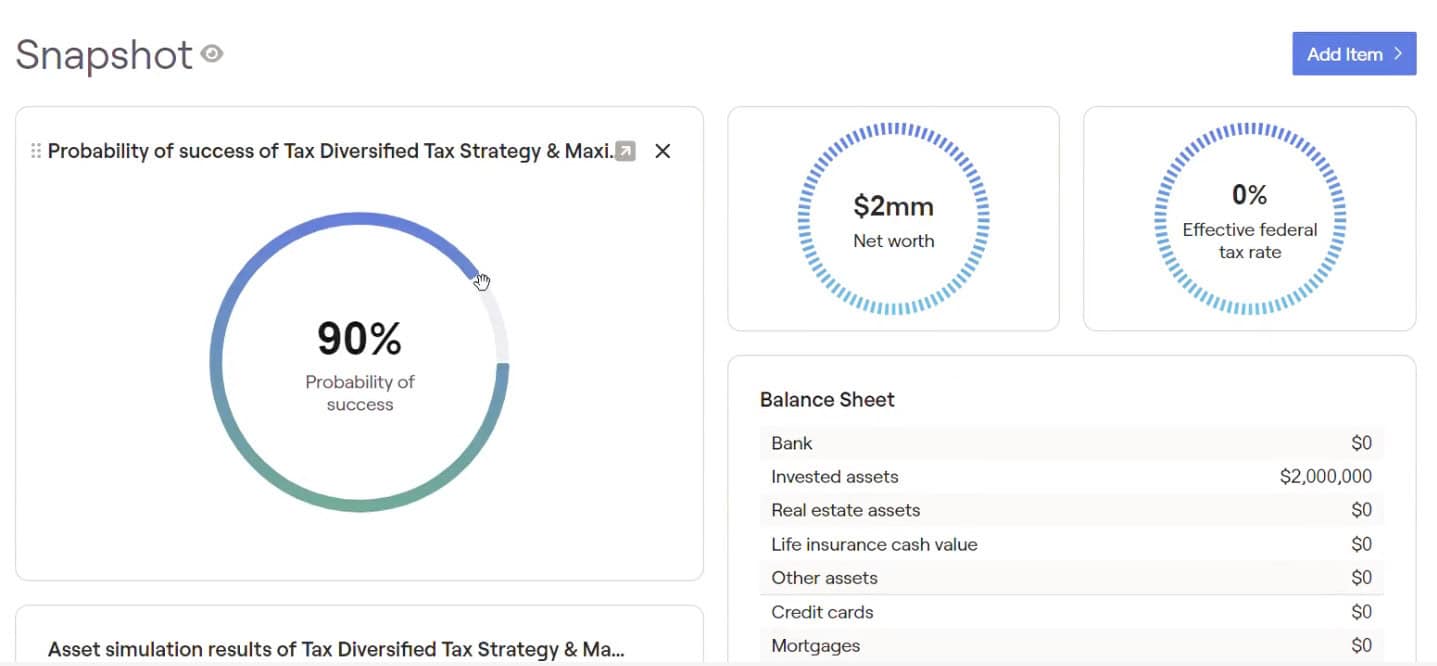1437x666 pixels.
Task: Select the Other assets row
Action: click(1072, 578)
